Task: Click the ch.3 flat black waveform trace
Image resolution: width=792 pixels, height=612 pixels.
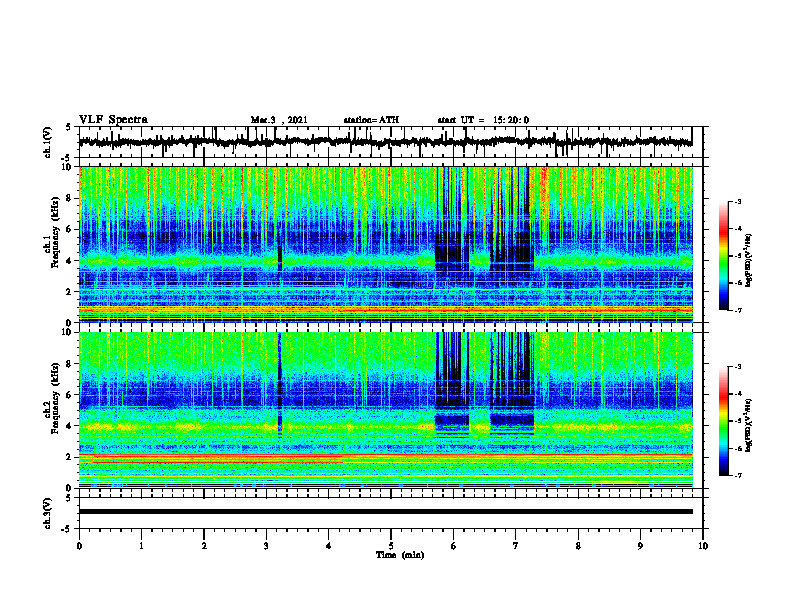Action: [386, 512]
